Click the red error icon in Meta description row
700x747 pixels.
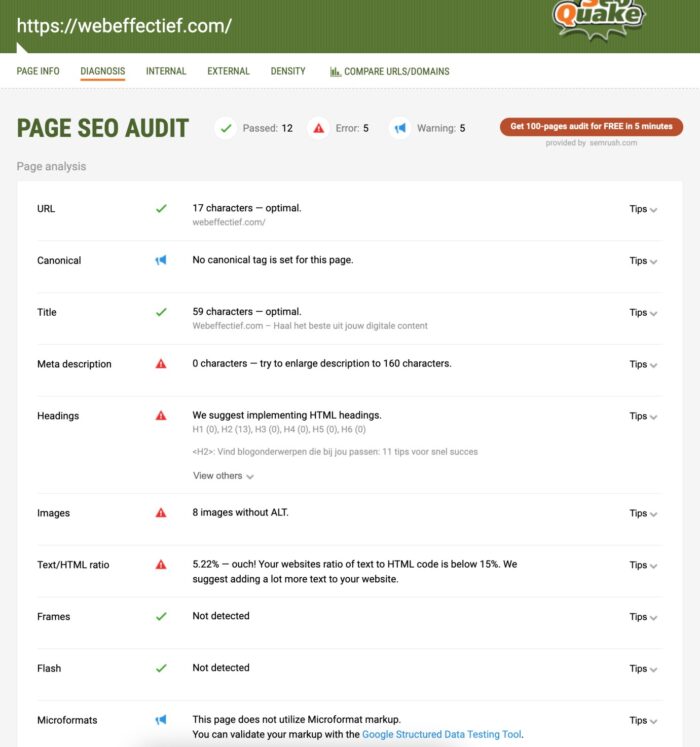161,364
